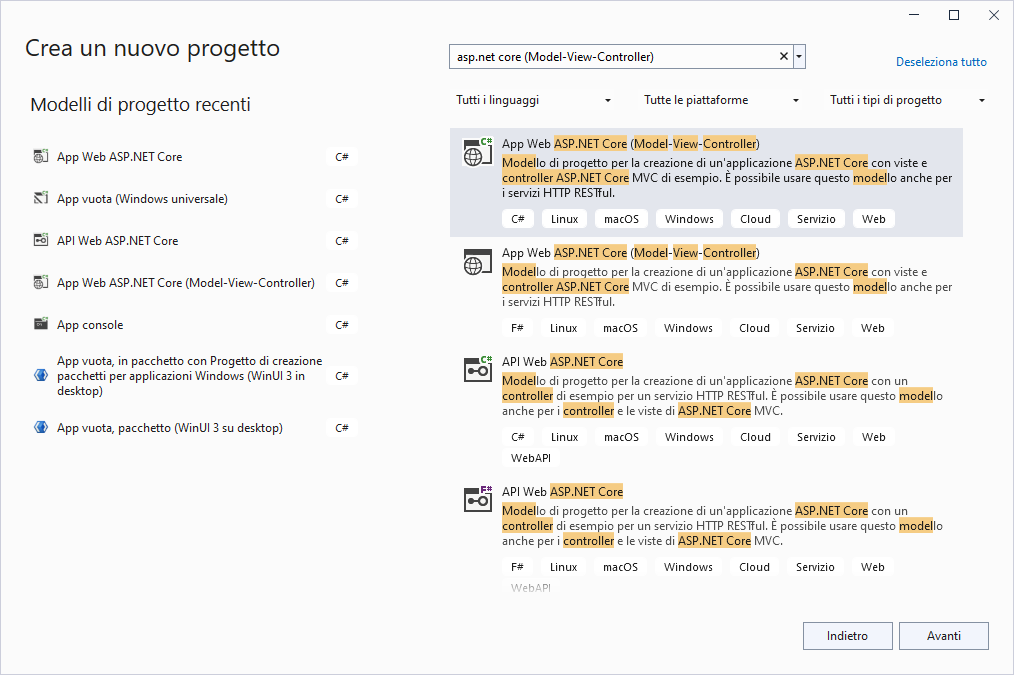The height and width of the screenshot is (675, 1014).
Task: Click the C# API Web ASP.NET Core result title
Action: [x=563, y=361]
